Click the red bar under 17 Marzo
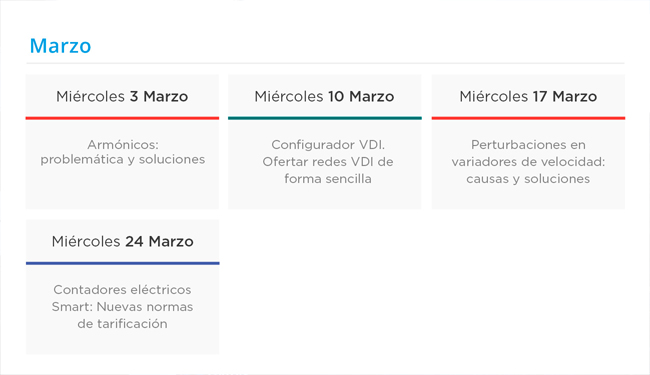This screenshot has width=650, height=375. point(528,118)
